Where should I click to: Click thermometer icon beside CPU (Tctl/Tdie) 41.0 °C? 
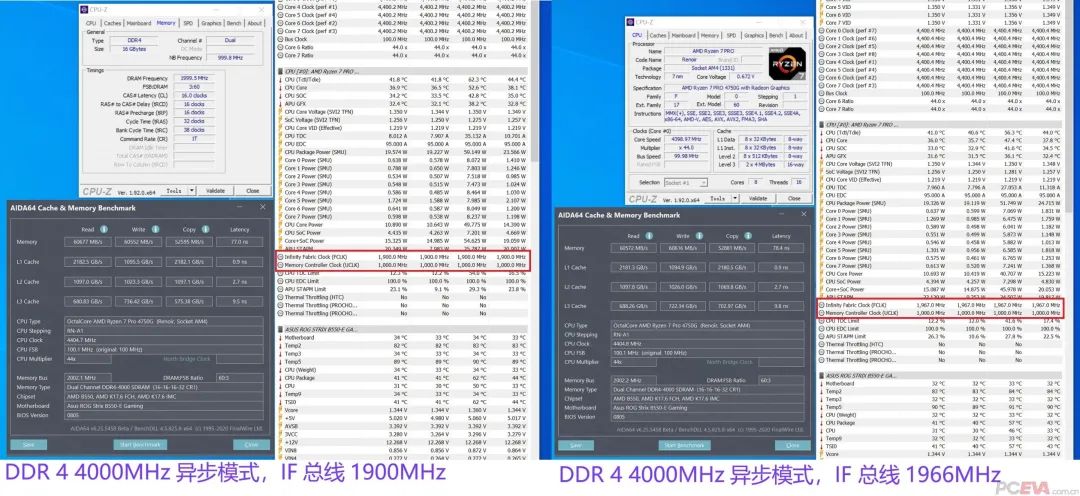pos(821,132)
